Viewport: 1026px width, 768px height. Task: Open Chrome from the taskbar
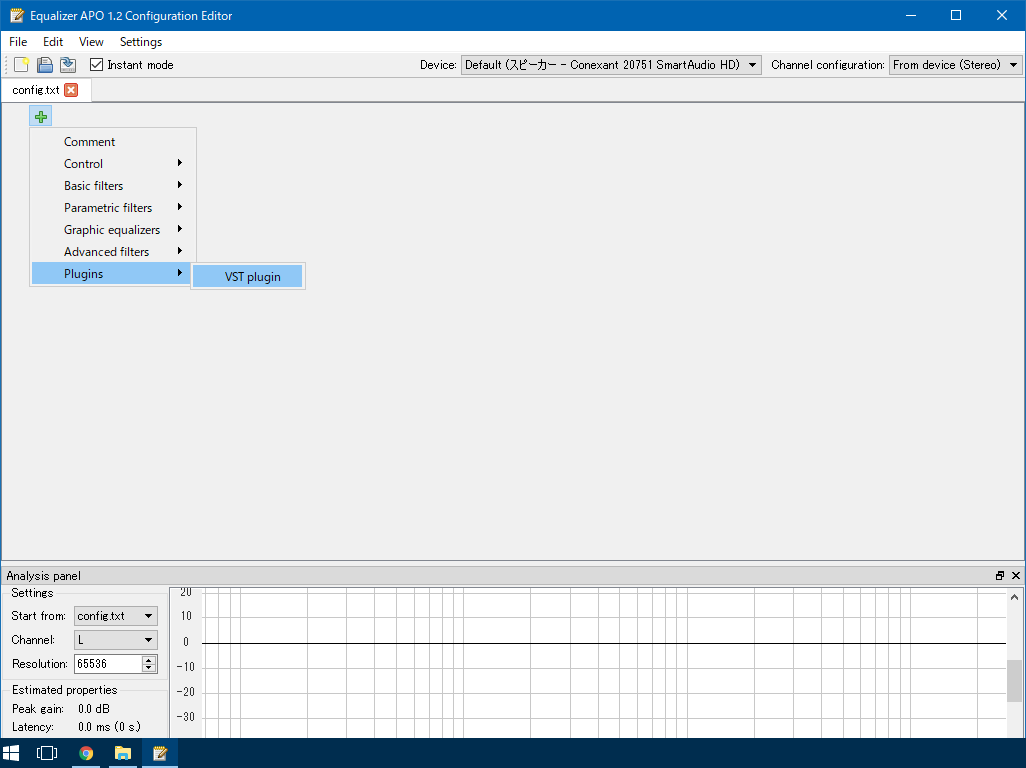pos(86,753)
